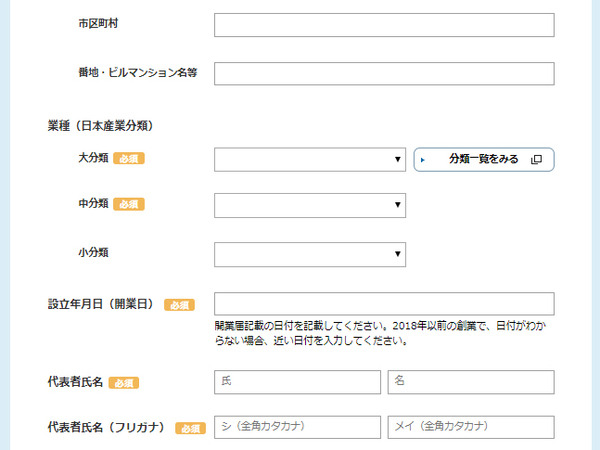Click the 必須 badge beside 大分類
The height and width of the screenshot is (450, 600).
[x=129, y=158]
